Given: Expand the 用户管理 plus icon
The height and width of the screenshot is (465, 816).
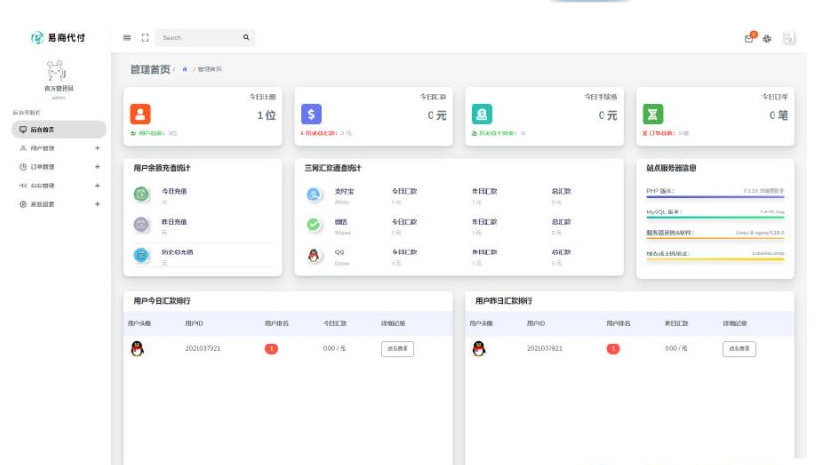Looking at the screenshot, I should click(x=97, y=148).
